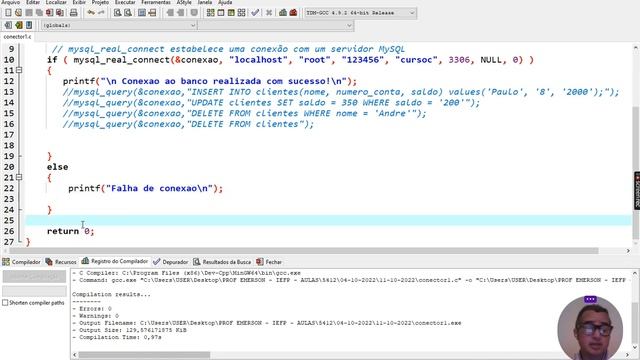Image resolution: width=640 pixels, height=360 pixels.
Task: Switch to the Compilador tab
Action: (x=22, y=262)
